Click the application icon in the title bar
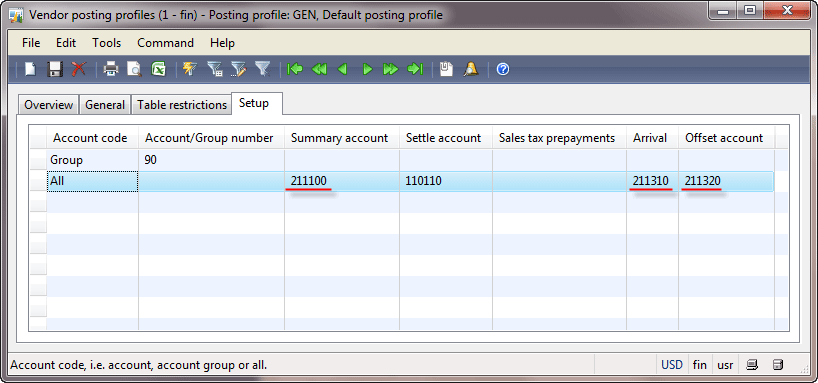 click(x=16, y=15)
